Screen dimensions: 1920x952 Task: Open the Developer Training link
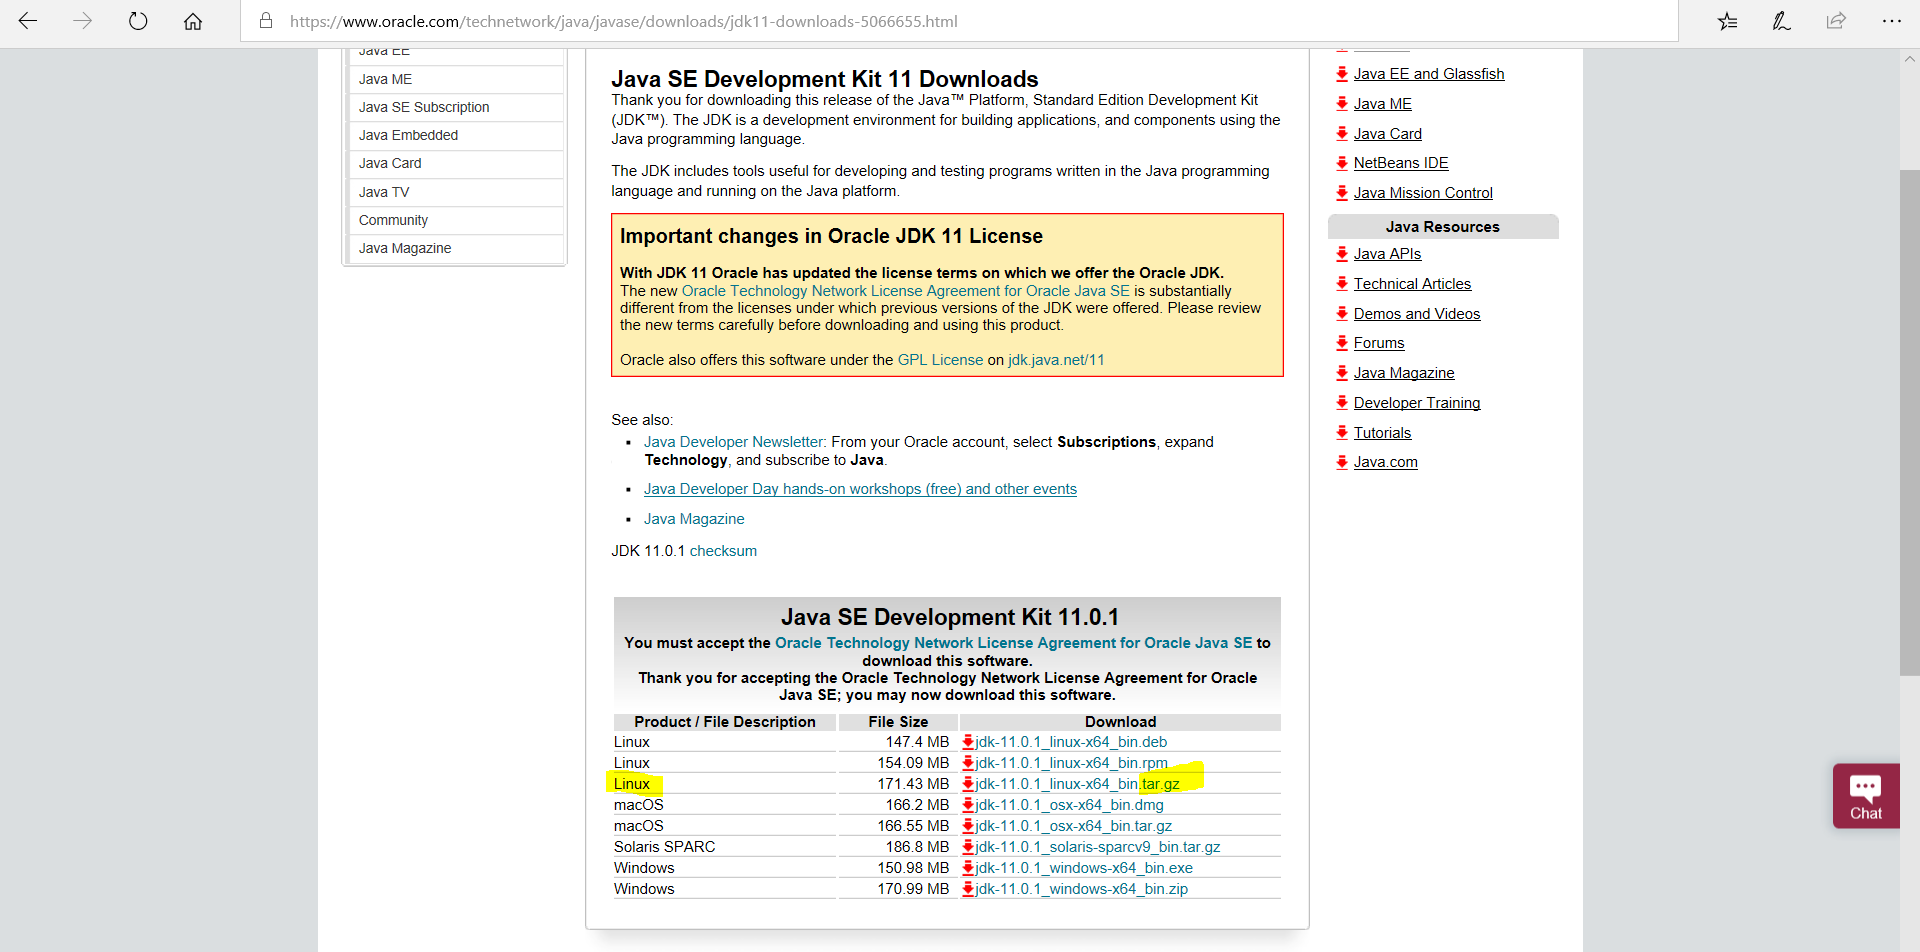click(x=1417, y=403)
